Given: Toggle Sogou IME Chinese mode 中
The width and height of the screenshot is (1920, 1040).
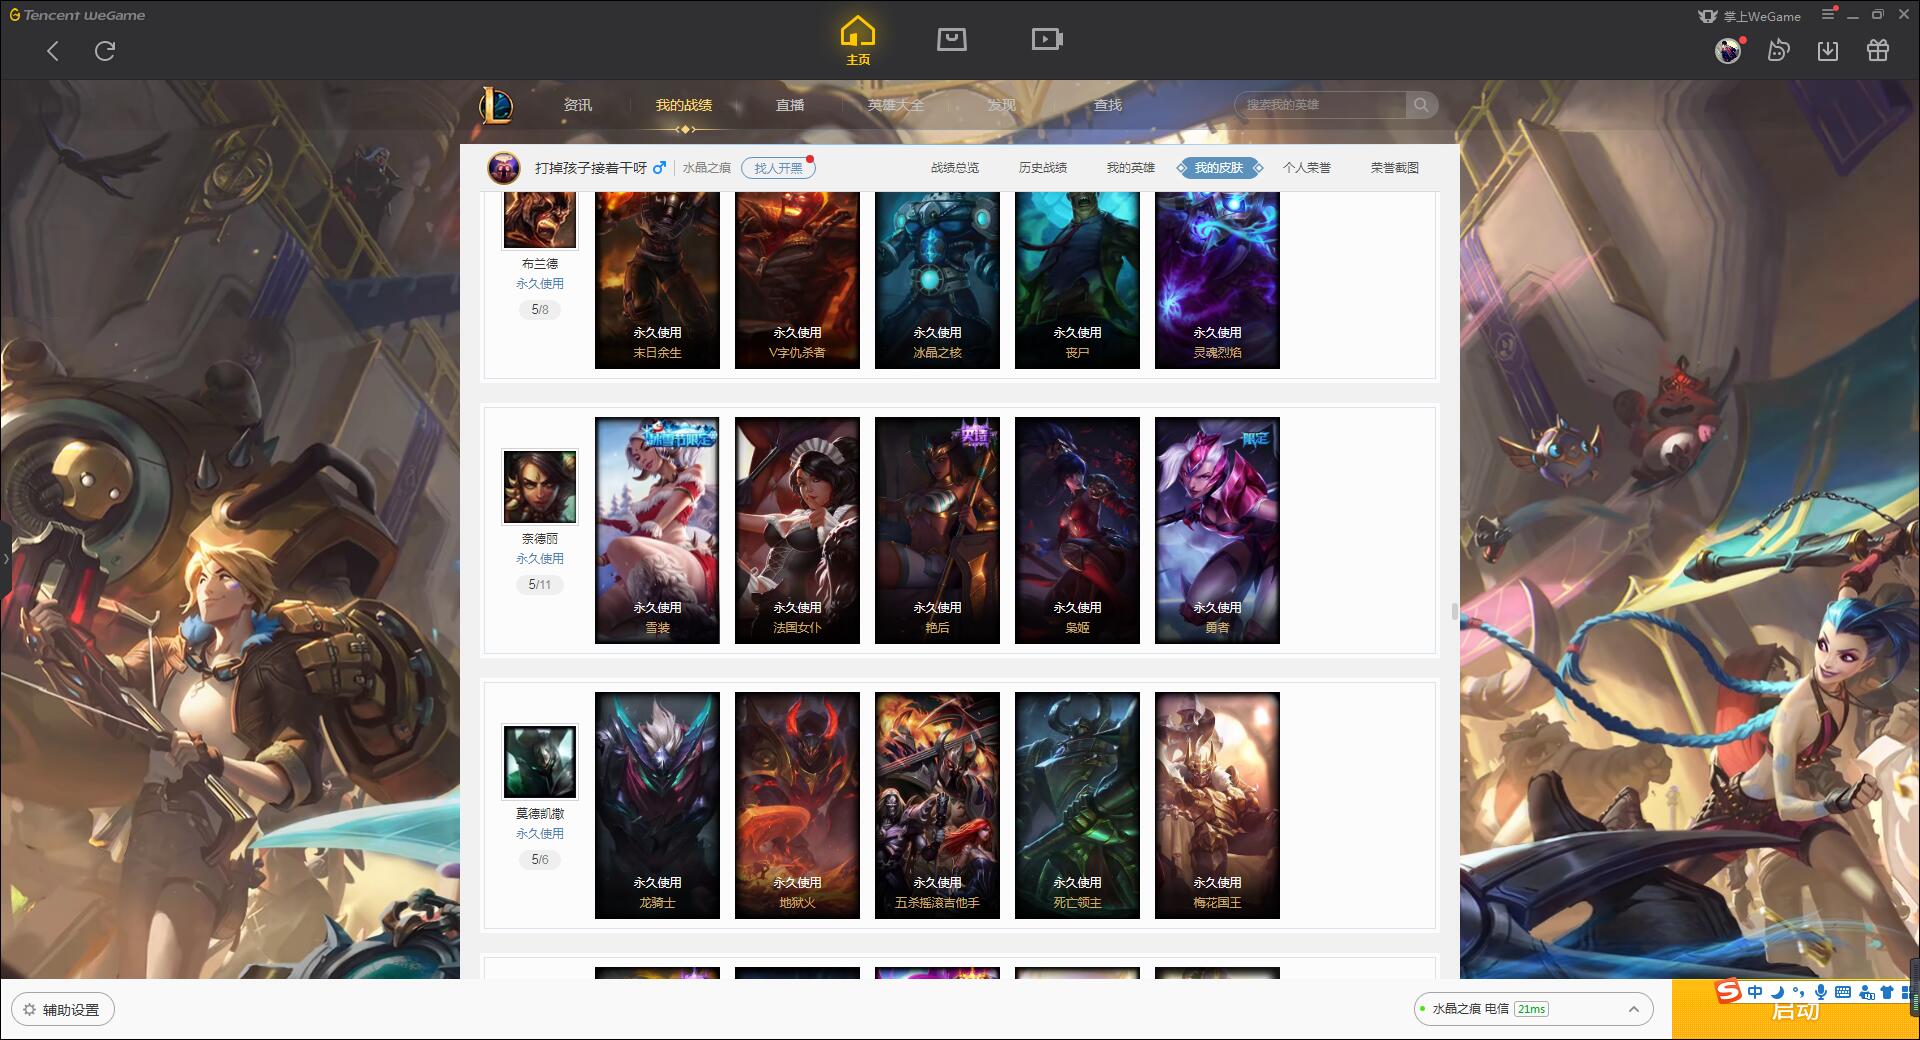Looking at the screenshot, I should [x=1755, y=992].
